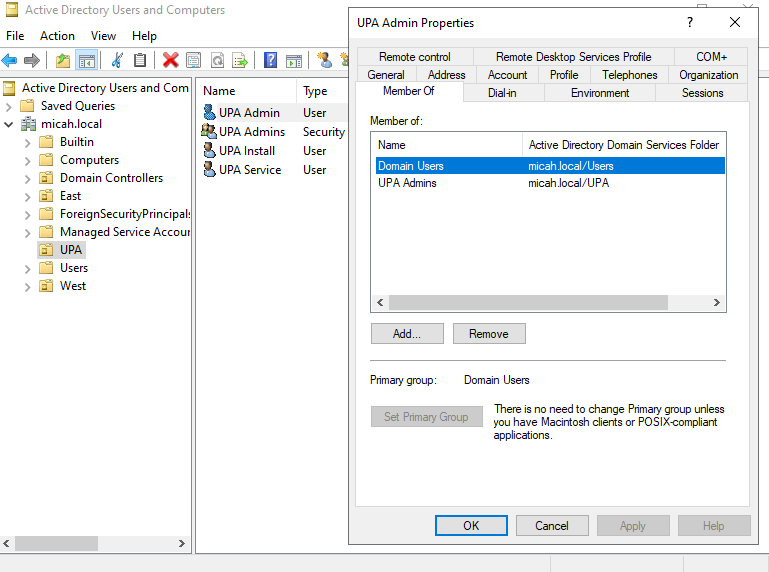Expand the Domain Controllers tree node
The height and width of the screenshot is (572, 769).
coord(28,178)
